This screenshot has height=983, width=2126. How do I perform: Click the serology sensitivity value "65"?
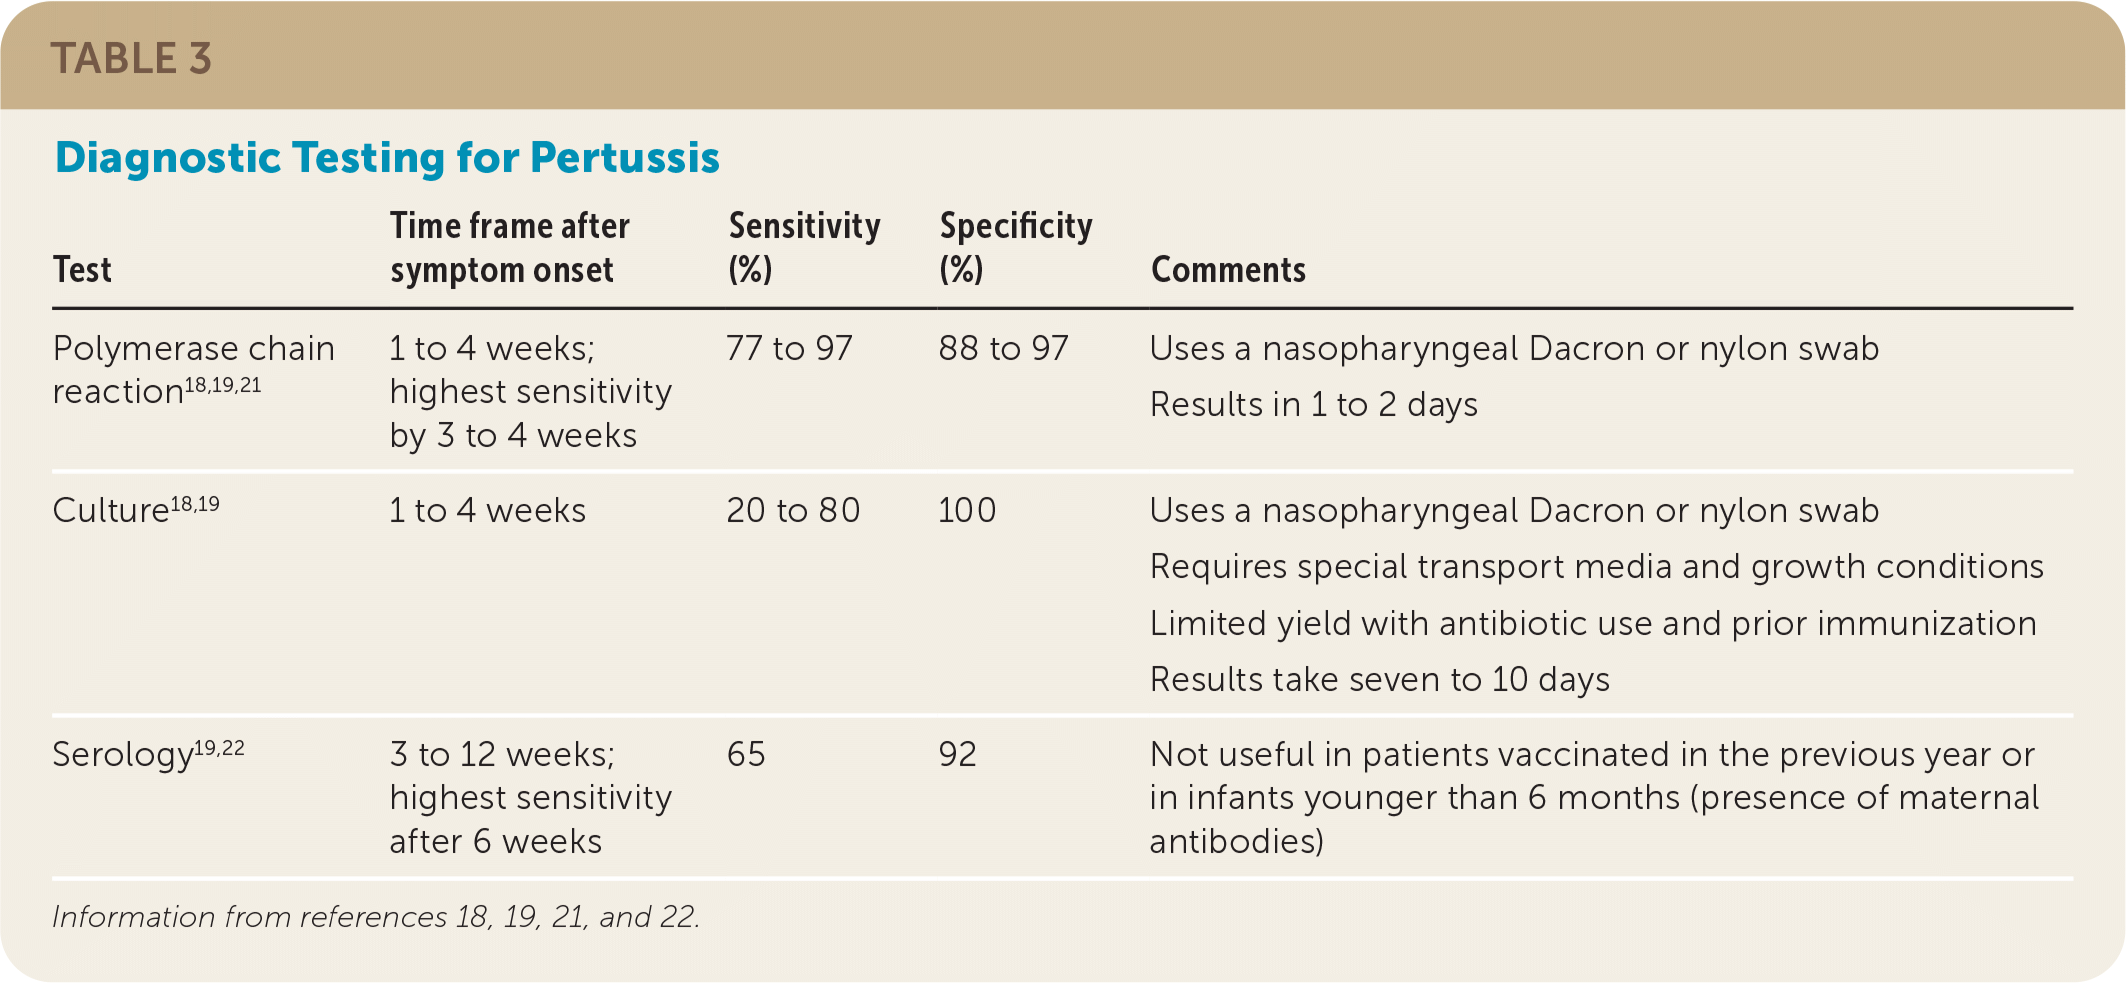746,754
